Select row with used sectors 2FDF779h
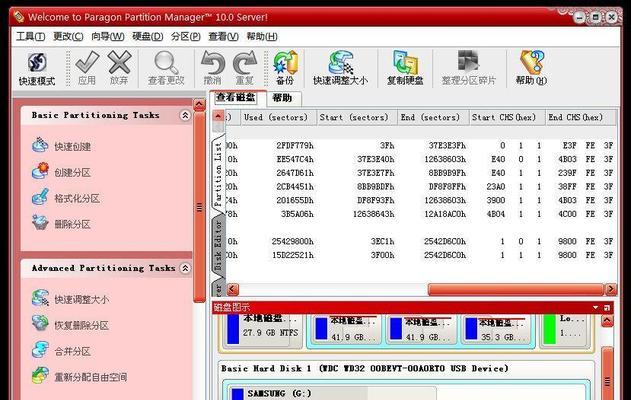 pyautogui.click(x=421, y=145)
